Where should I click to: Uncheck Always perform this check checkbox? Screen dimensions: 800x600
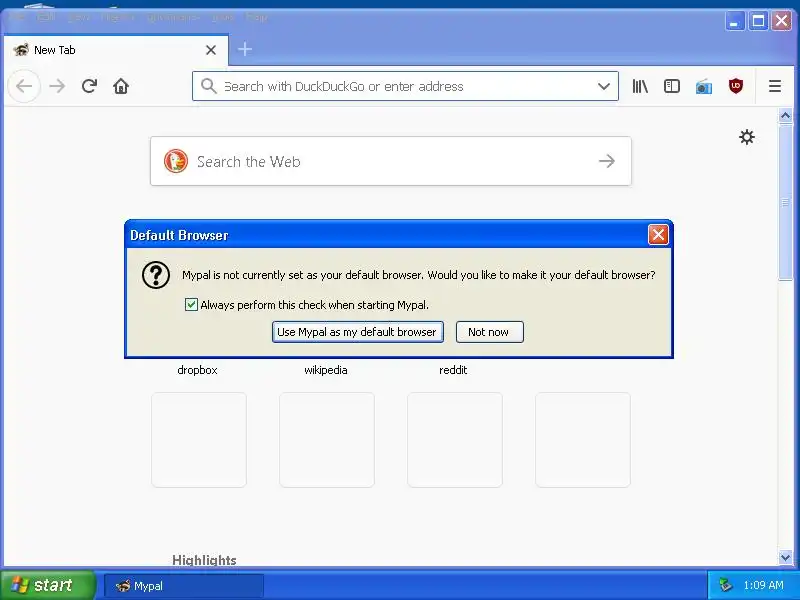(x=191, y=305)
